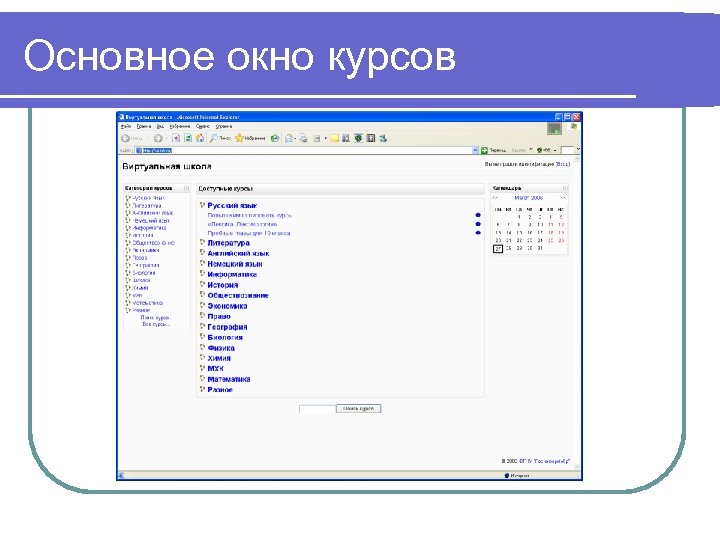This screenshot has width=720, height=540.
Task: Click the course search text field
Action: click(x=317, y=409)
